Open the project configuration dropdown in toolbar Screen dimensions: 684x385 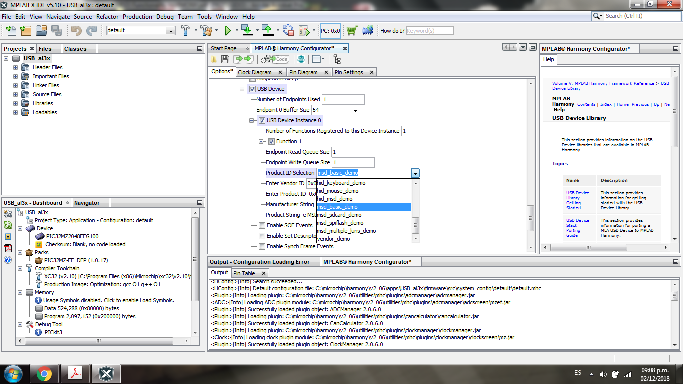click(170, 31)
